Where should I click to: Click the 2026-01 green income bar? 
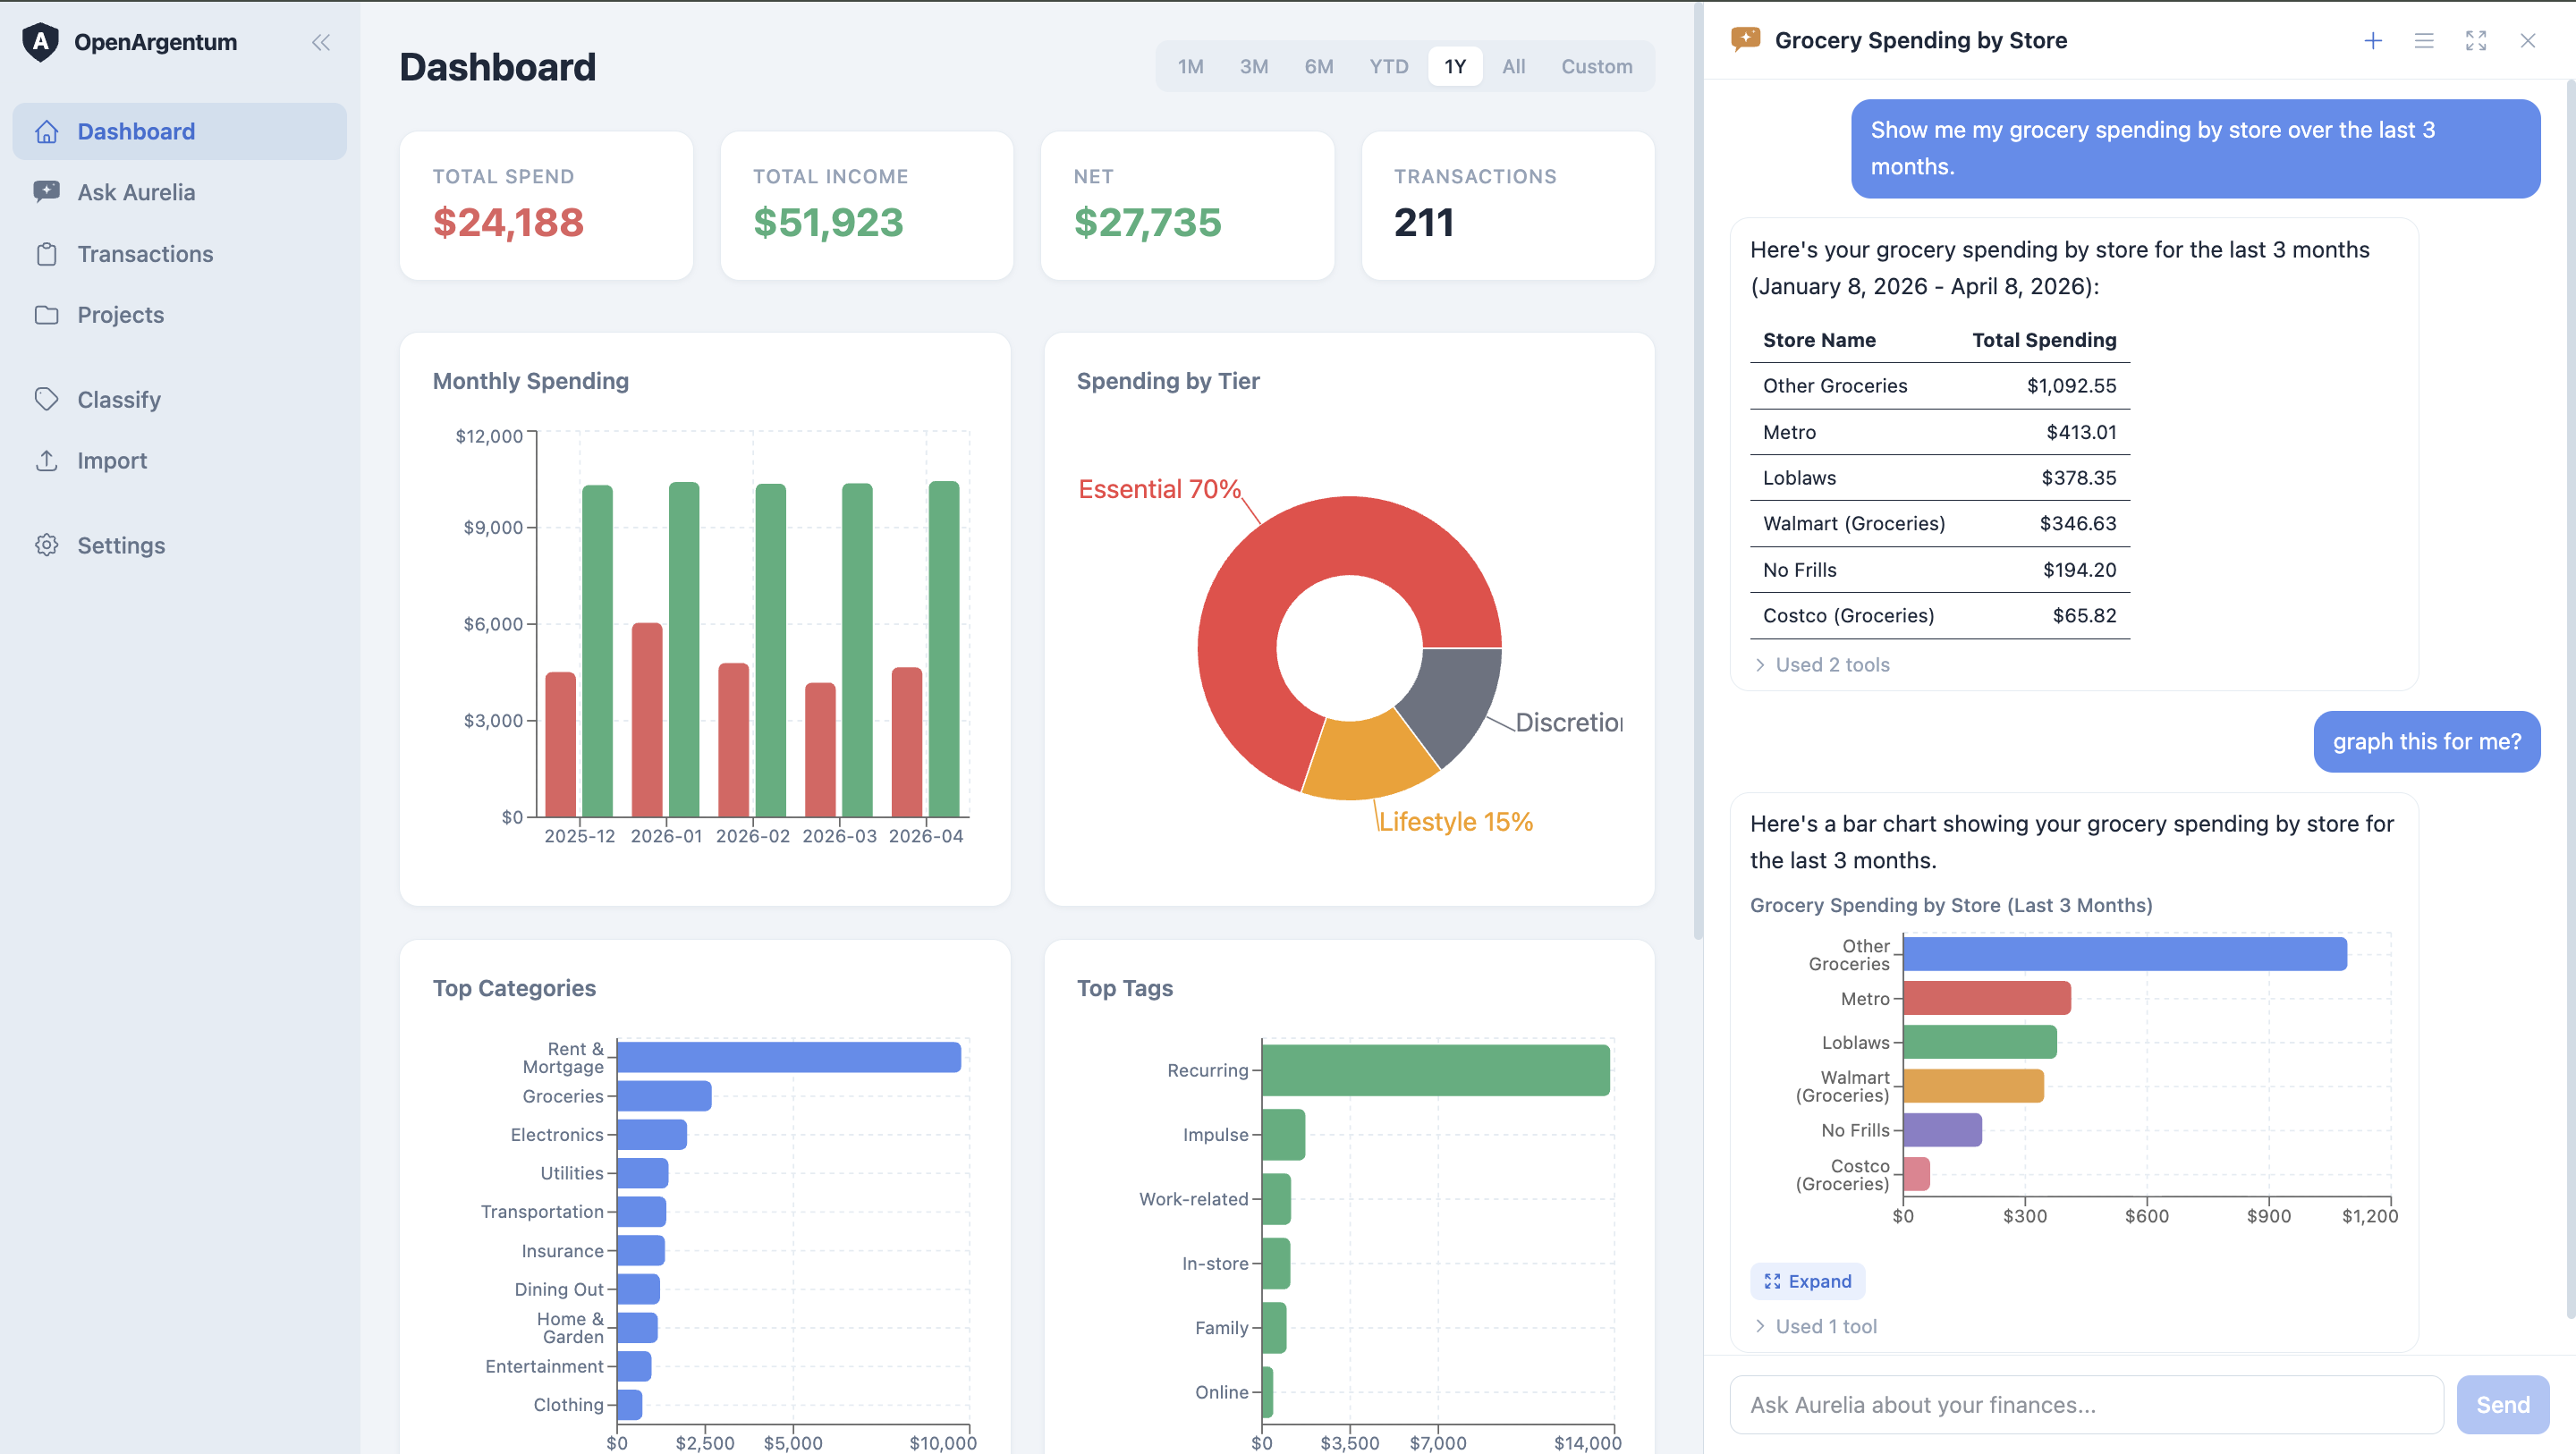click(x=684, y=649)
